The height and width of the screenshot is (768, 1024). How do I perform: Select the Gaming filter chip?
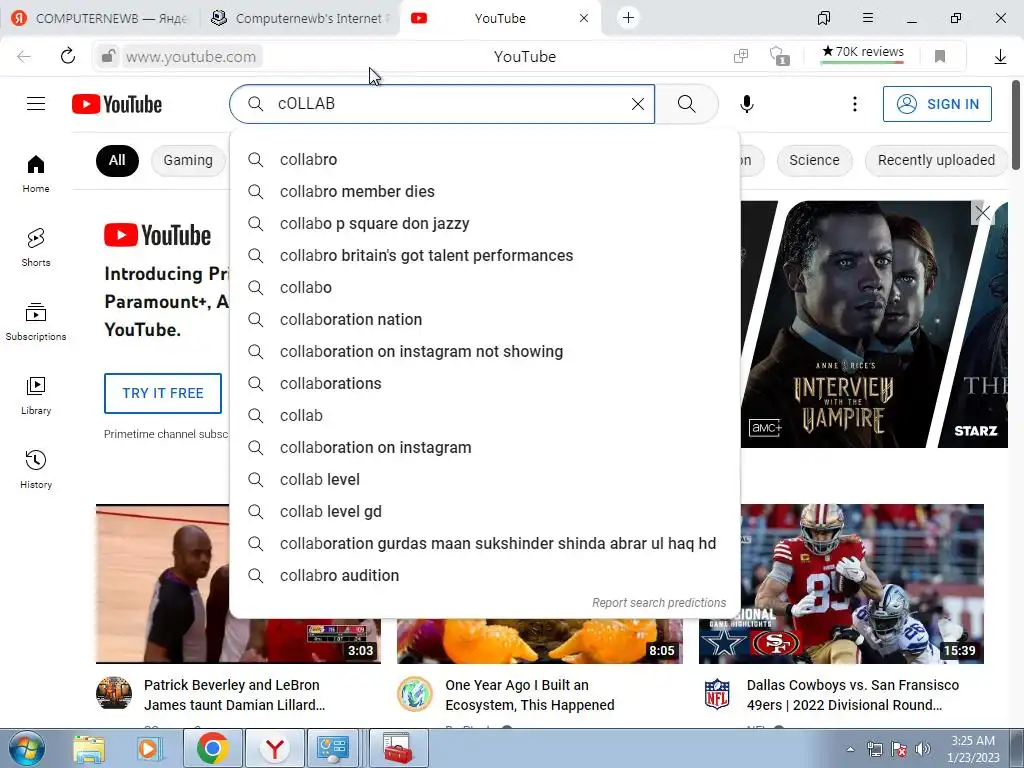(188, 160)
